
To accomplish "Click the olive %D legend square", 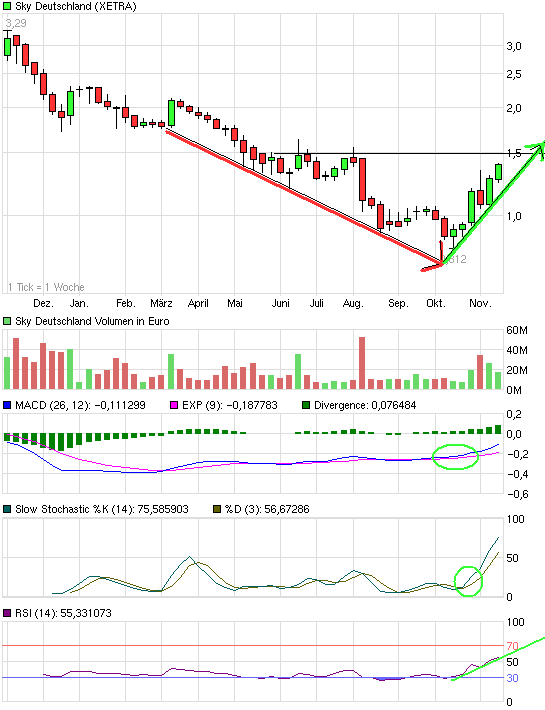I will (x=217, y=509).
